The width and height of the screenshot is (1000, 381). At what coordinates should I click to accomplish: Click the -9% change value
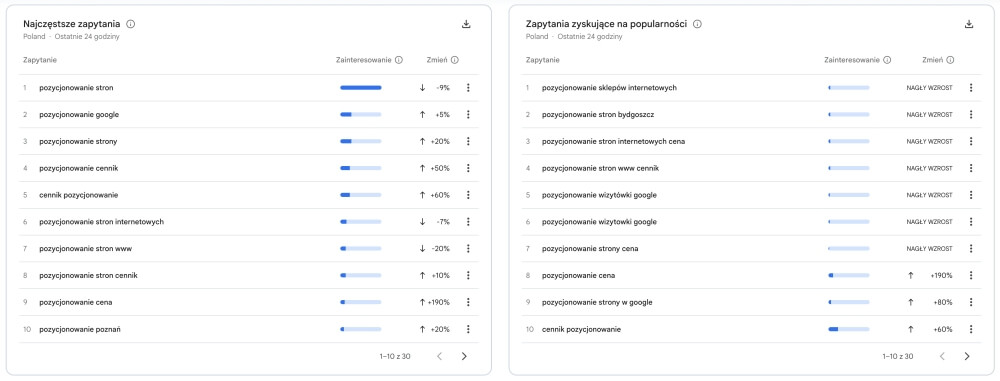point(443,88)
